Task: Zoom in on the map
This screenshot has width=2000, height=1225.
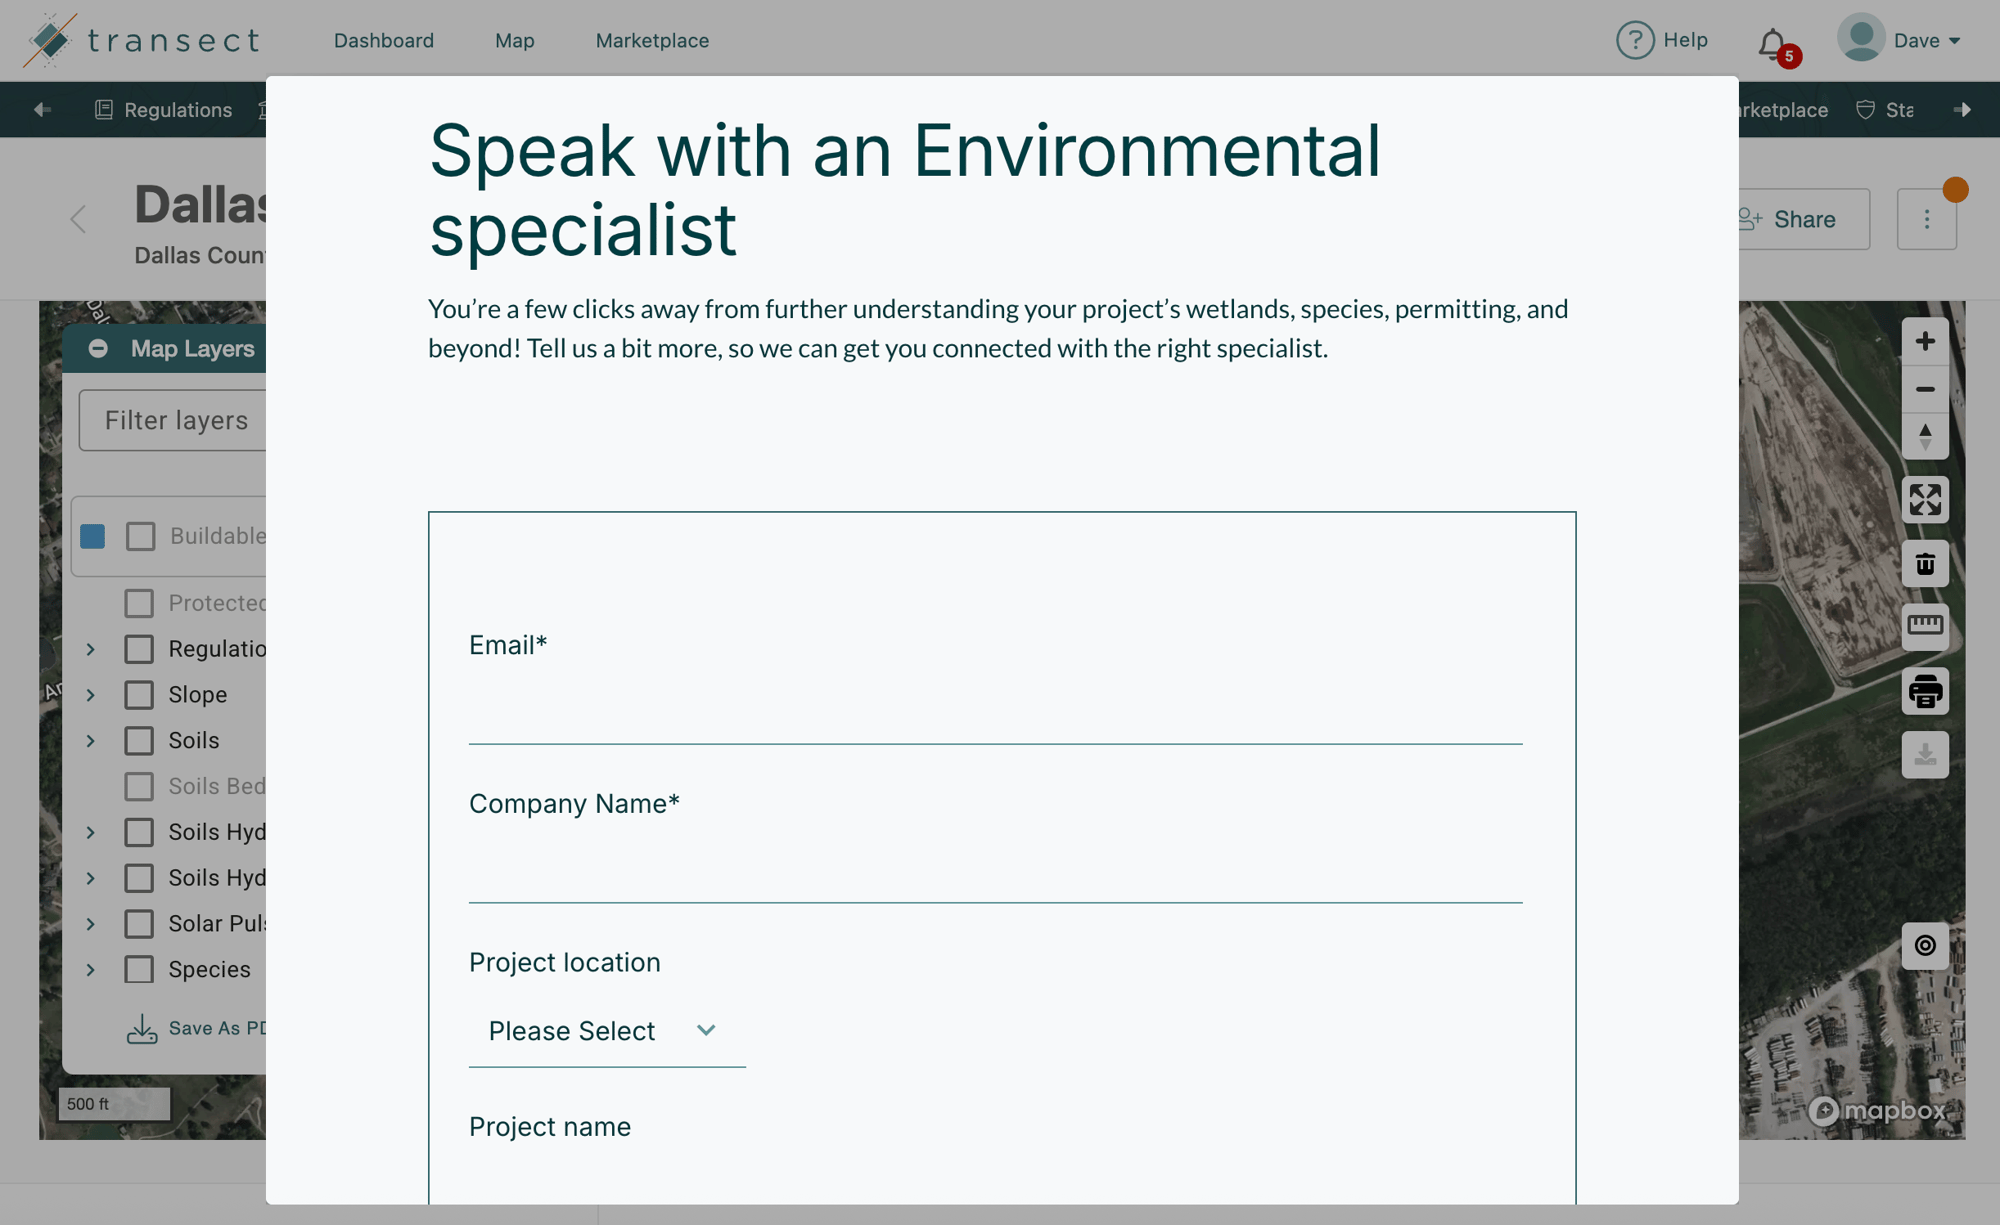Action: coord(1924,341)
